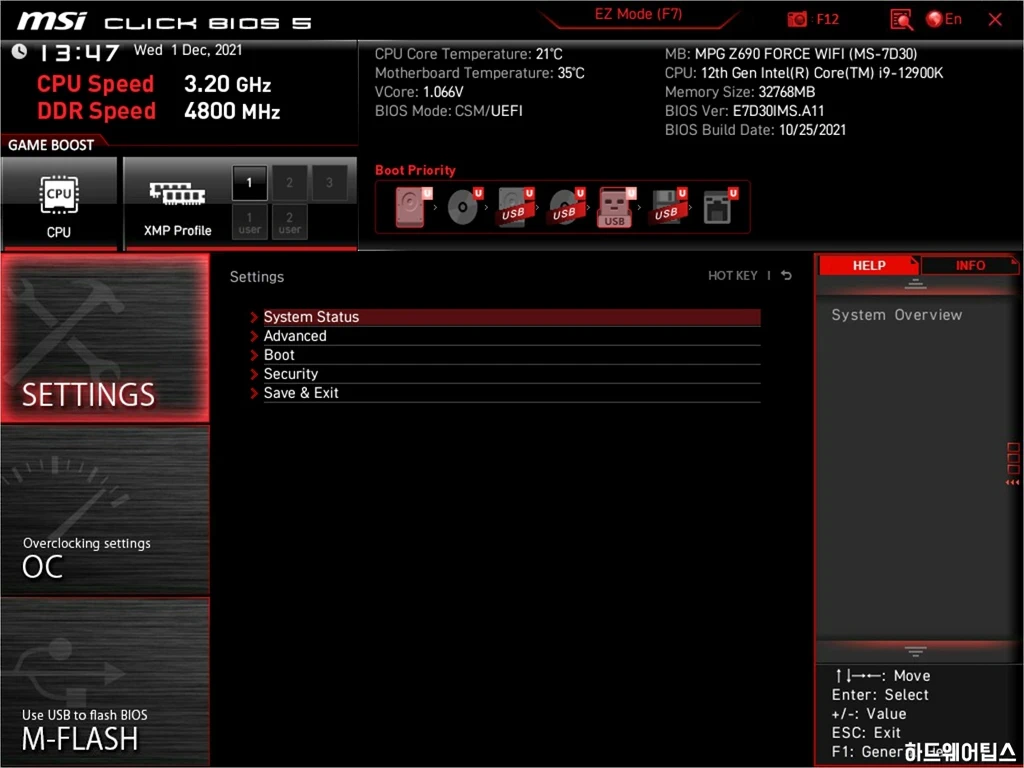Image resolution: width=1024 pixels, height=768 pixels.
Task: Select XMP user profile 1
Action: 249,222
